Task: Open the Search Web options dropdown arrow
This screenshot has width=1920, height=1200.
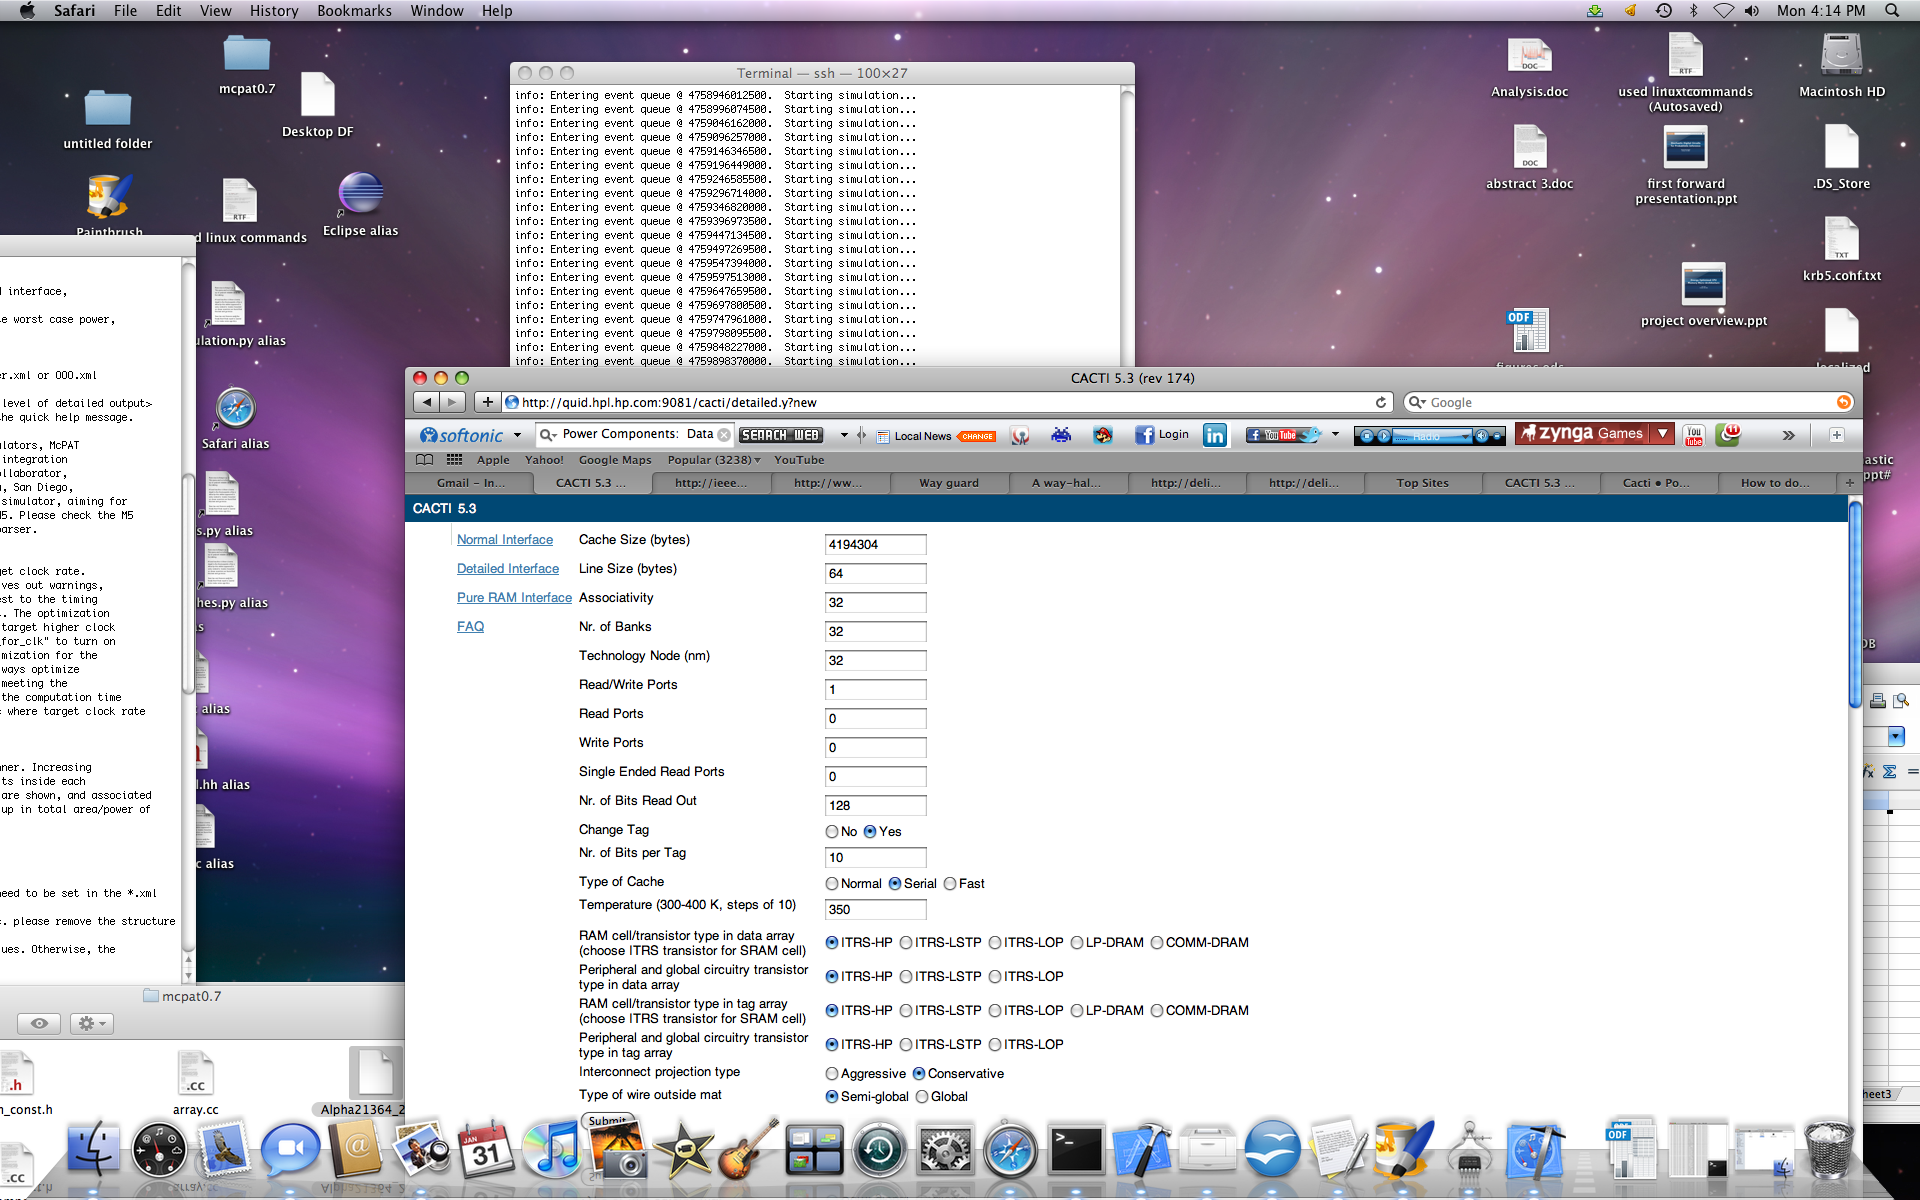Action: 844,435
